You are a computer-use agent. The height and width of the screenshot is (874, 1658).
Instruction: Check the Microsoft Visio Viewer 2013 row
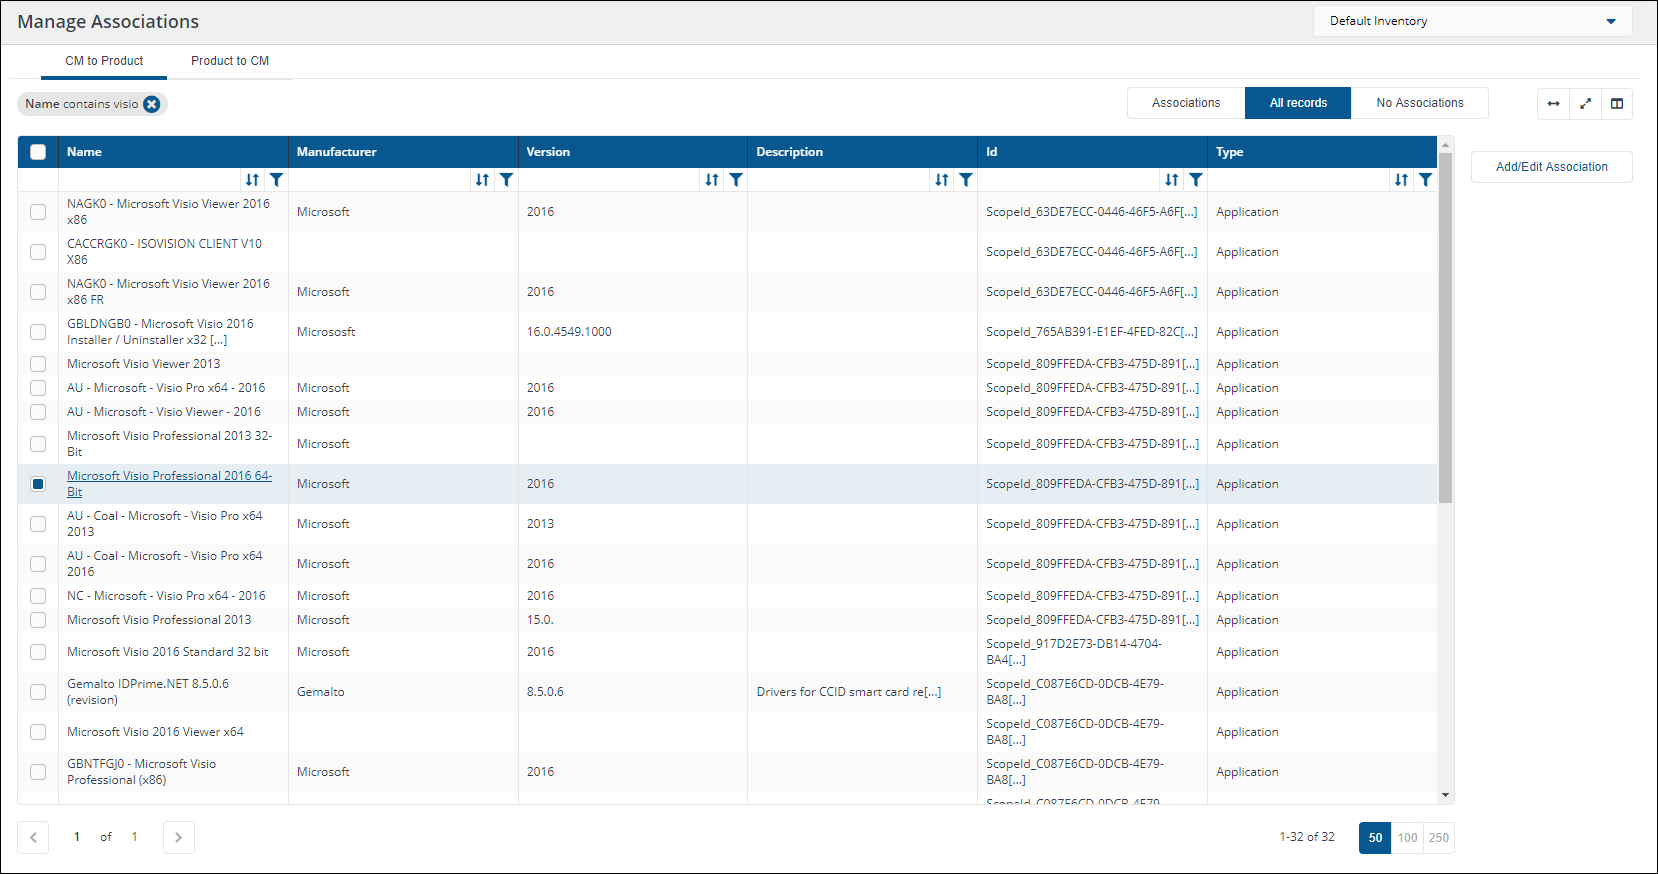[38, 364]
